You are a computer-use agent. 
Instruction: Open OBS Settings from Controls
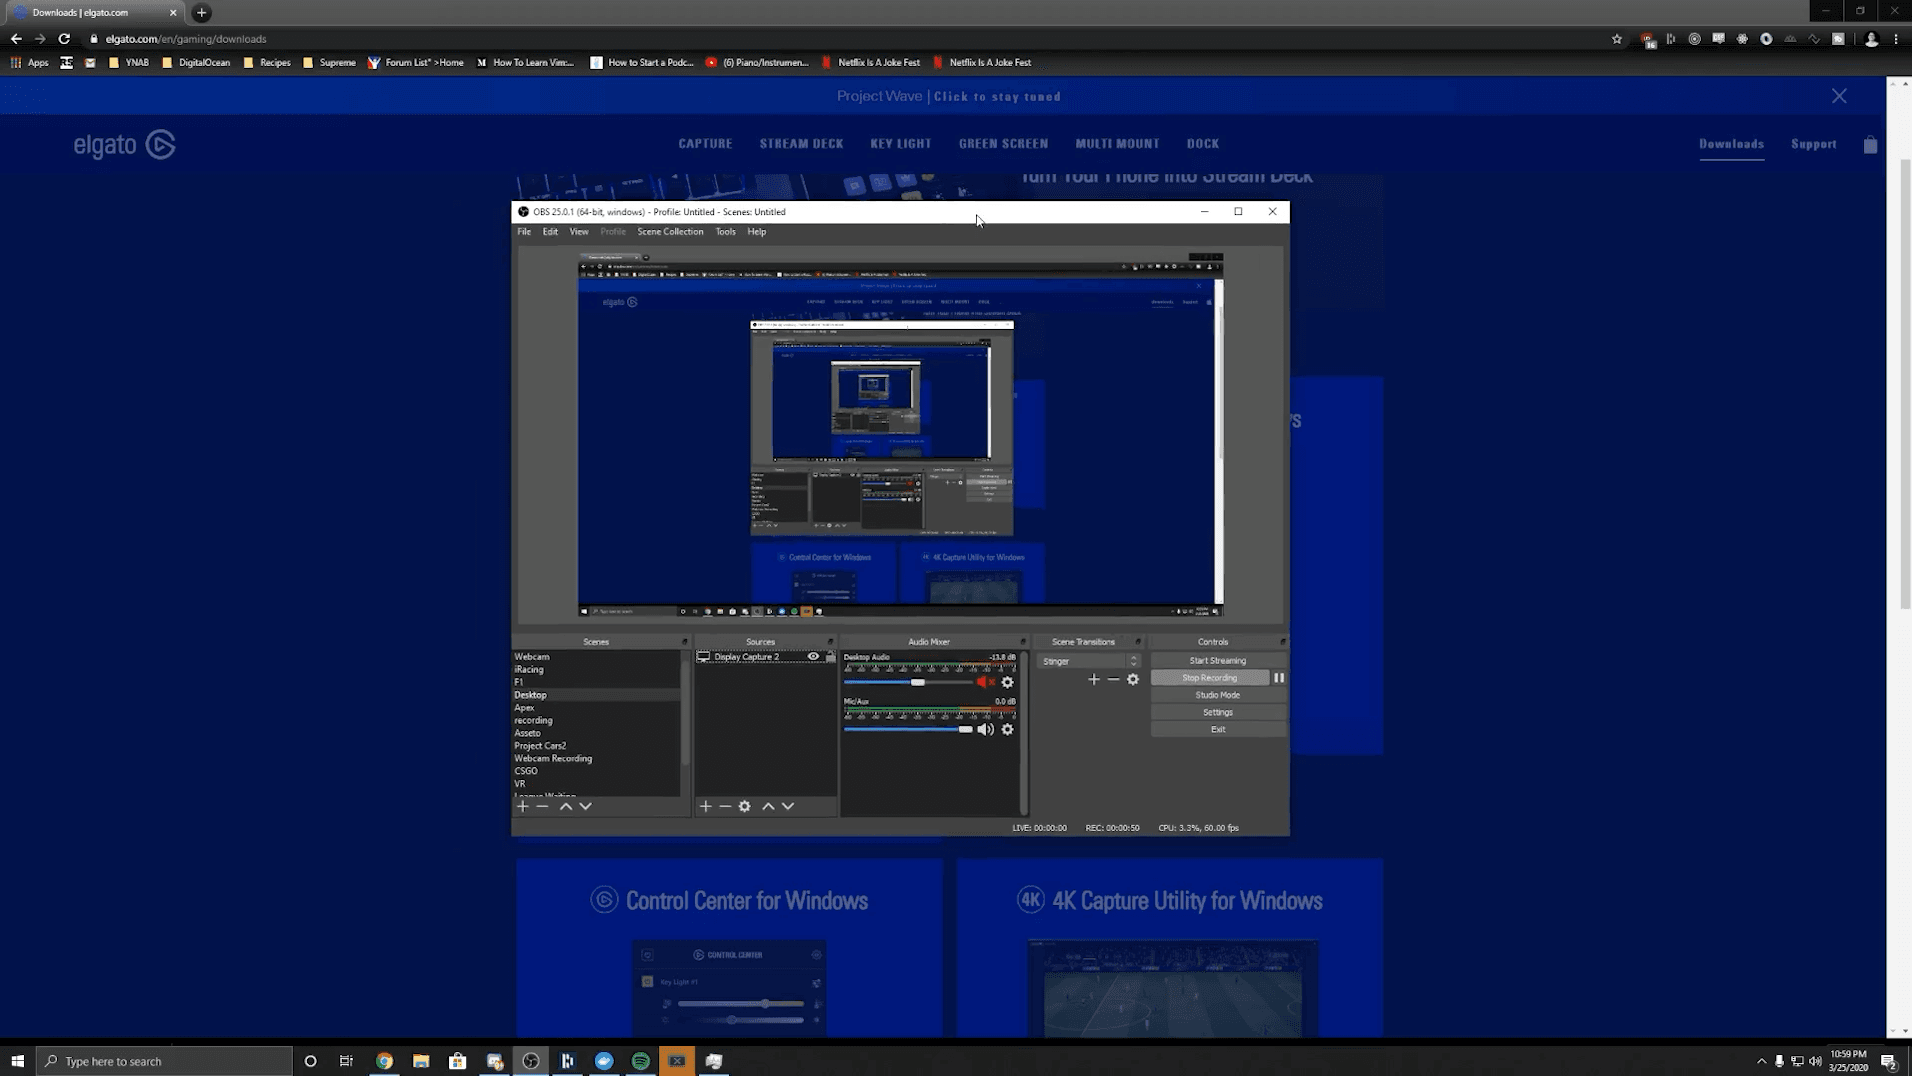1217,712
